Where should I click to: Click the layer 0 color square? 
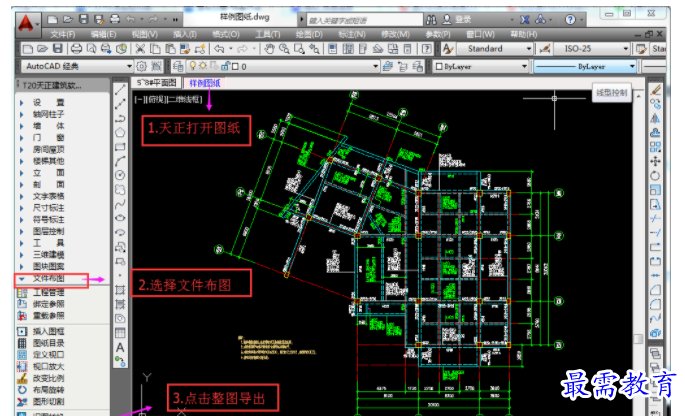(x=235, y=66)
